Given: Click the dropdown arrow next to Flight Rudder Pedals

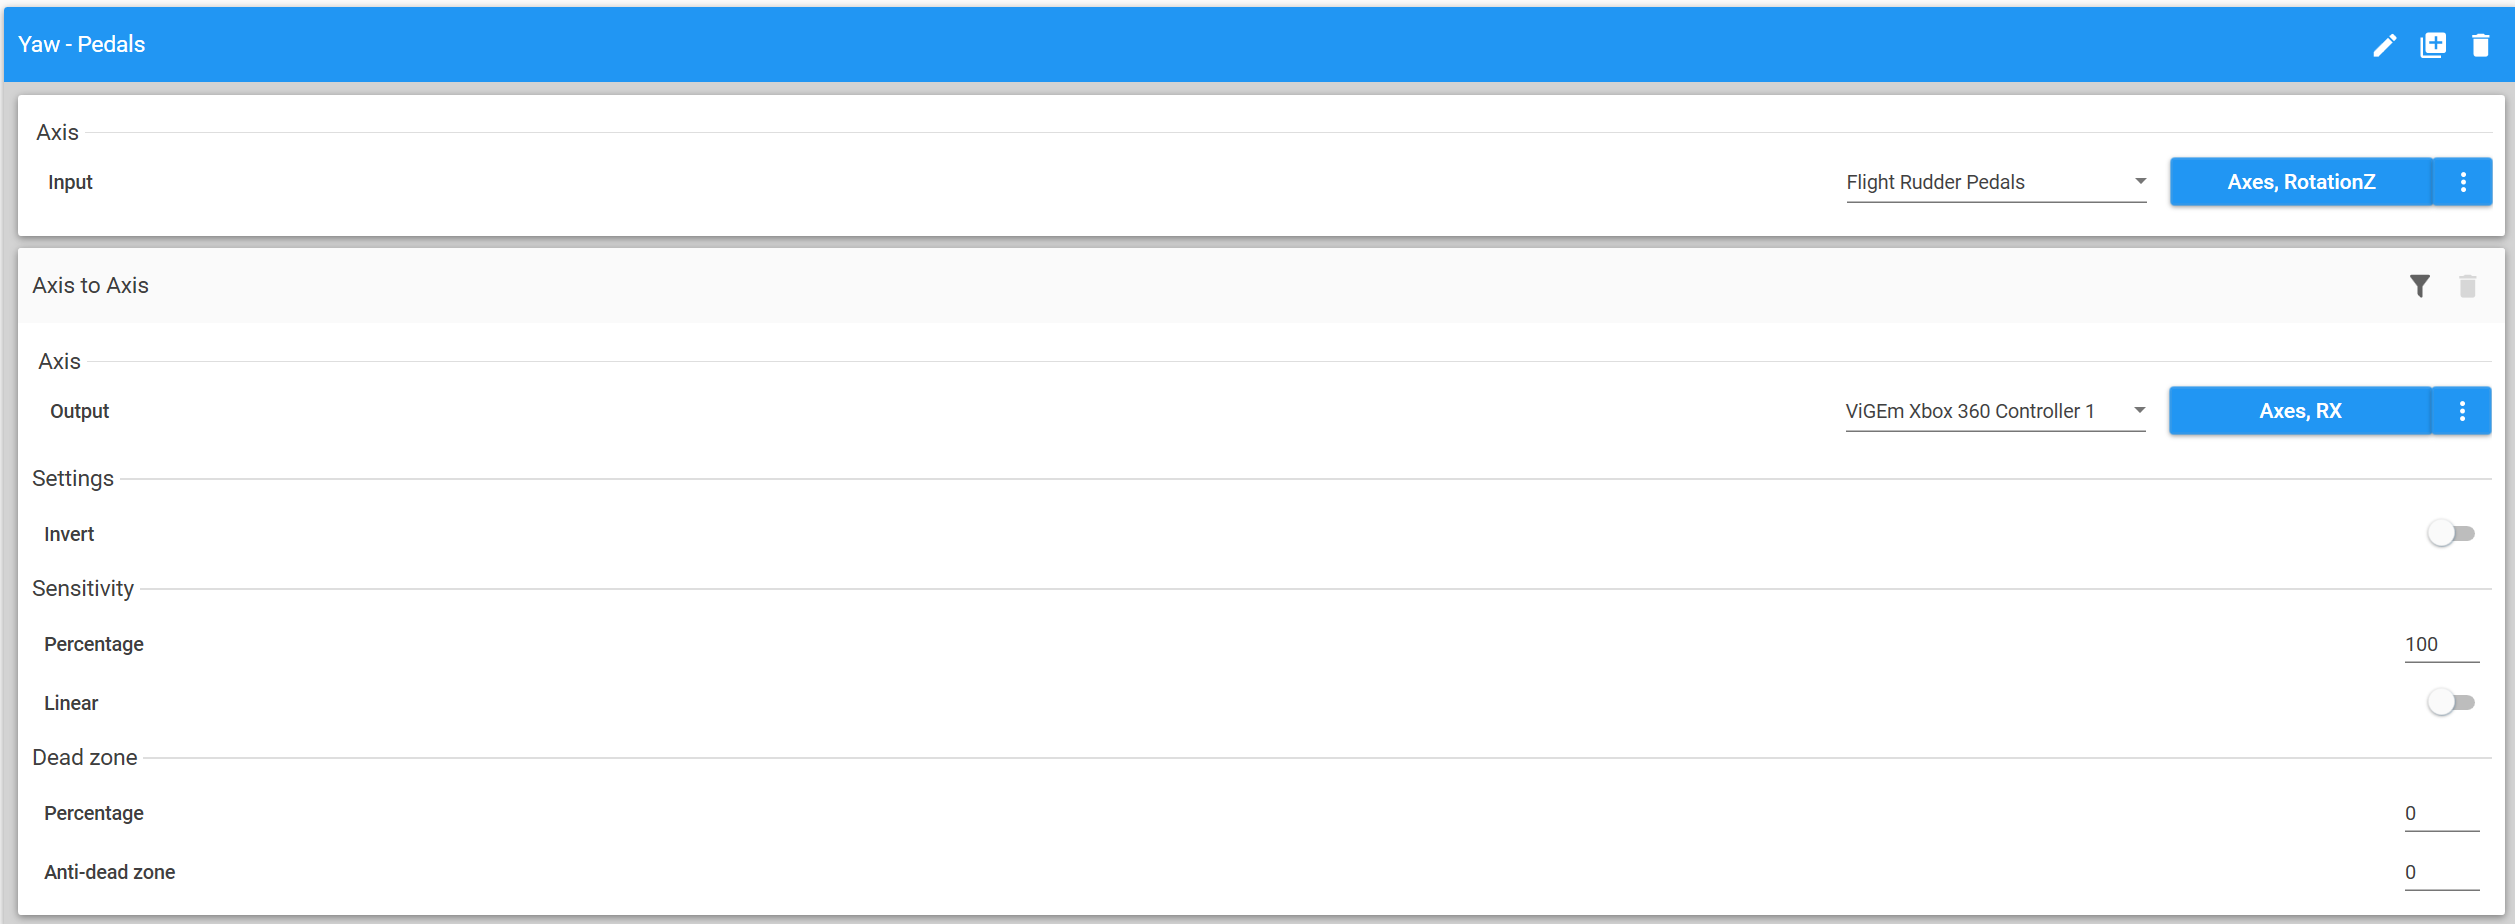Looking at the screenshot, I should 2140,181.
